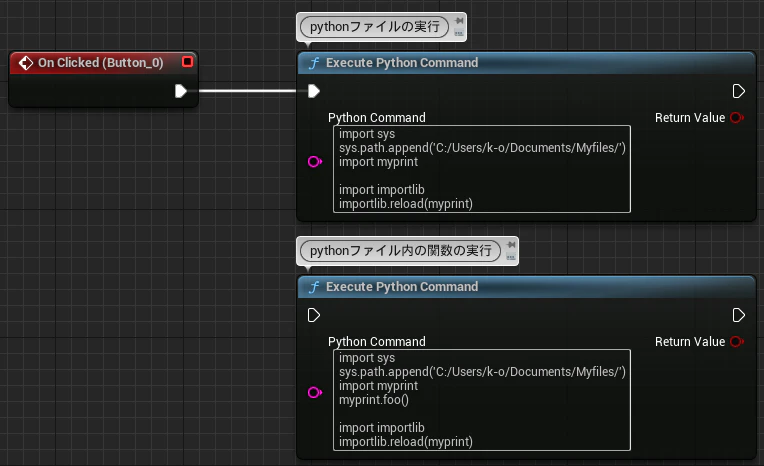This screenshot has width=764, height=466.
Task: Click the On Clicked (Button_0) exec output pin
Action: coord(181,91)
